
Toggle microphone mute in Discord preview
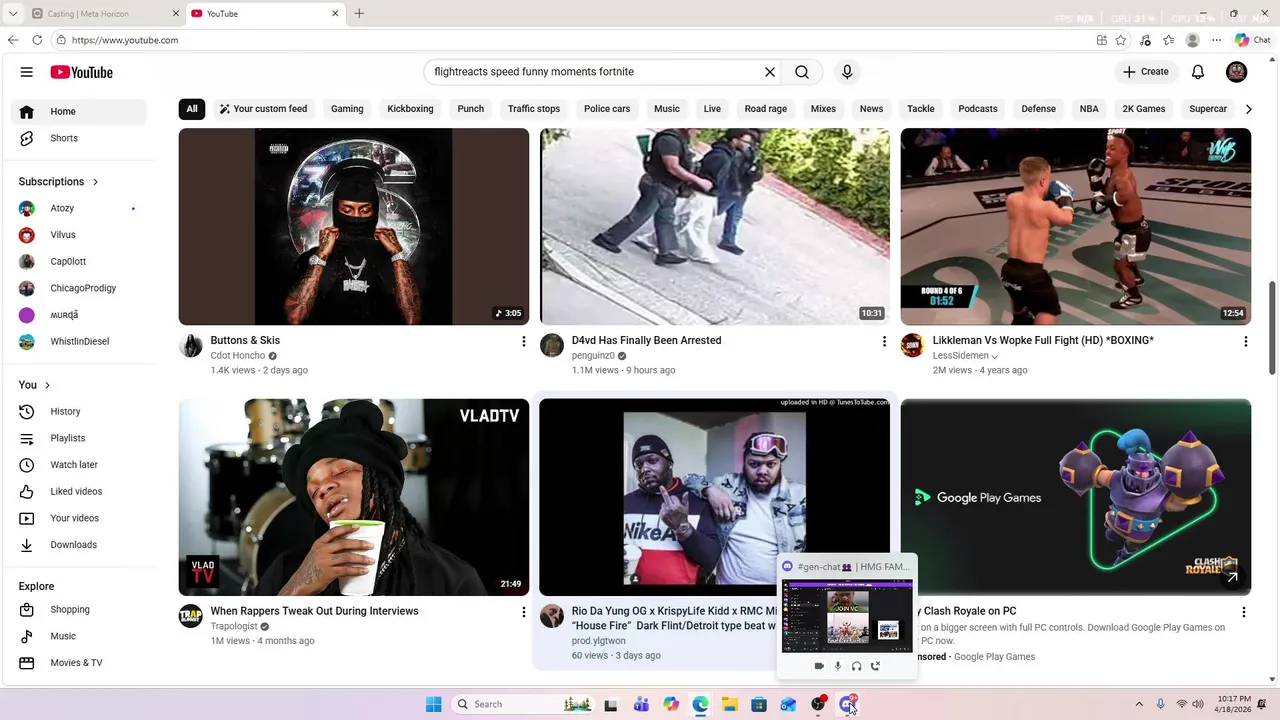click(x=838, y=666)
